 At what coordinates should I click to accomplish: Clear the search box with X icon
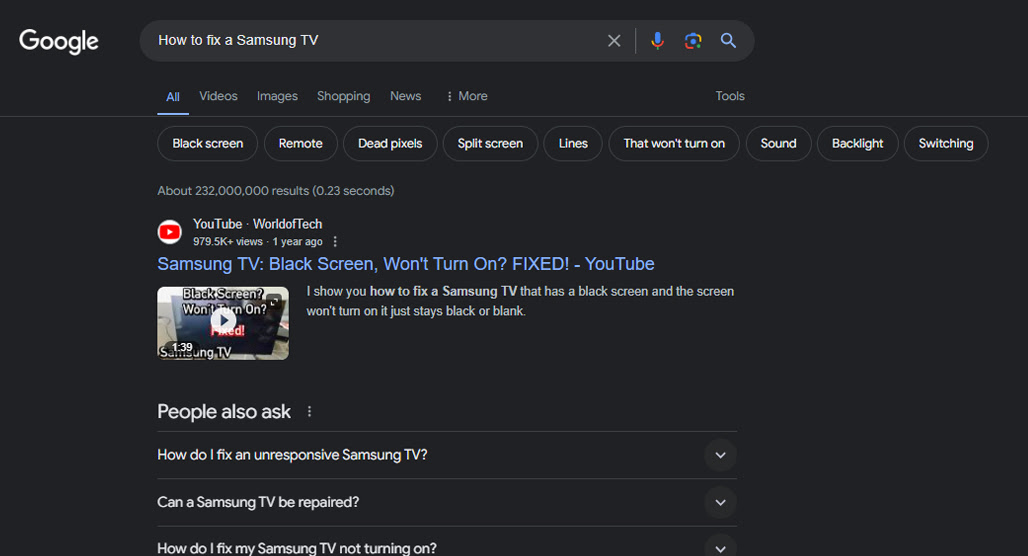tap(614, 41)
